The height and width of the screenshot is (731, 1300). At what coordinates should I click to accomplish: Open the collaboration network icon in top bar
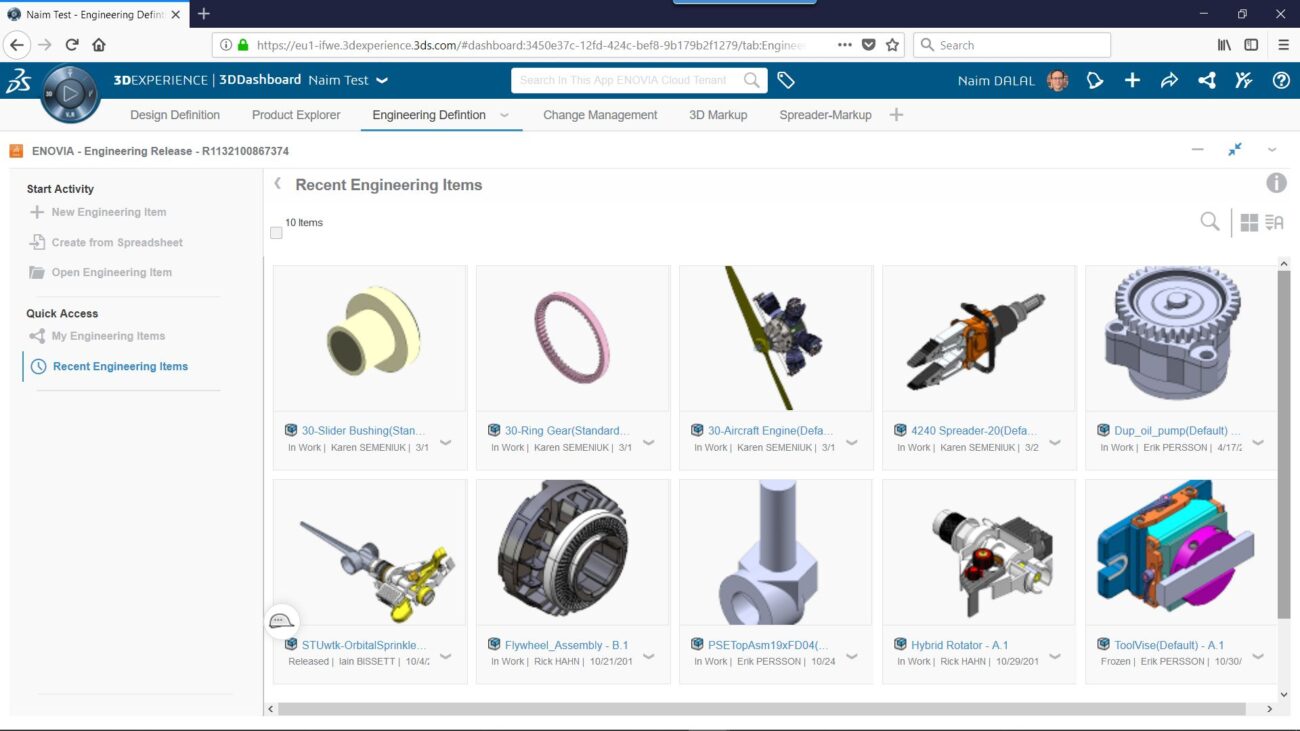[1207, 81]
